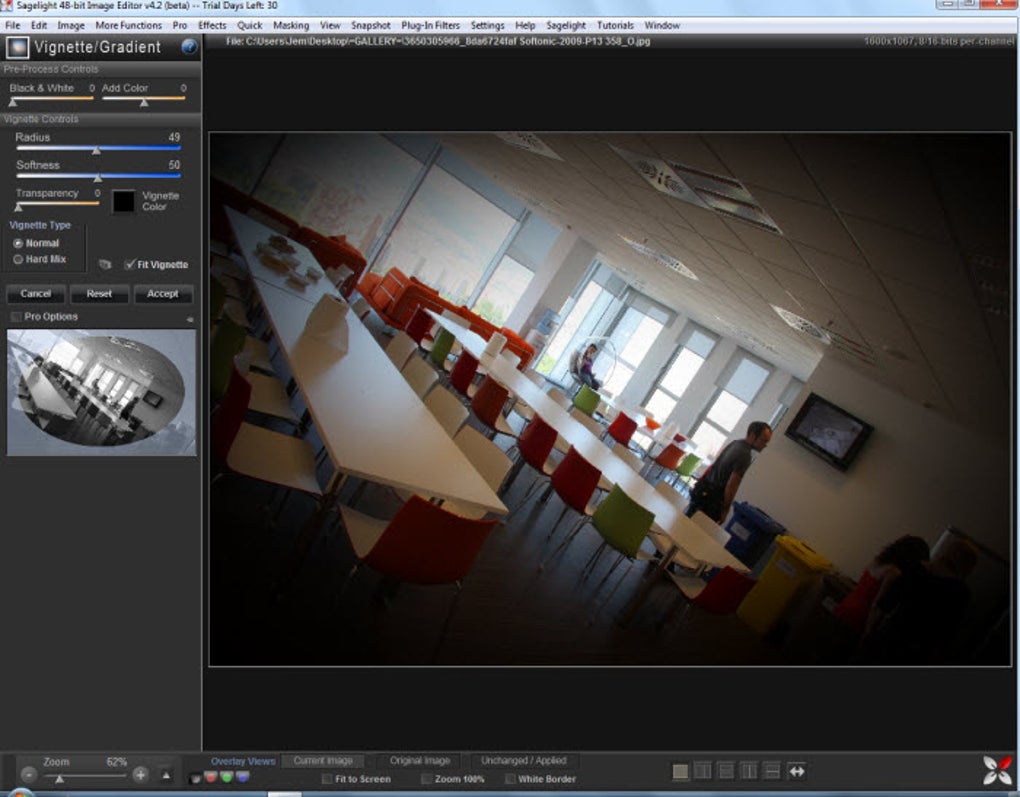Click the zoom out minus button
Image resolution: width=1020 pixels, height=797 pixels.
(29, 774)
